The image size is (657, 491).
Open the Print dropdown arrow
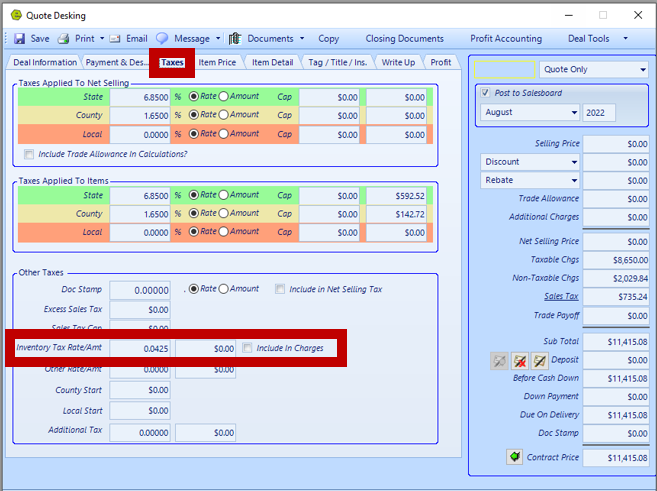(102, 39)
